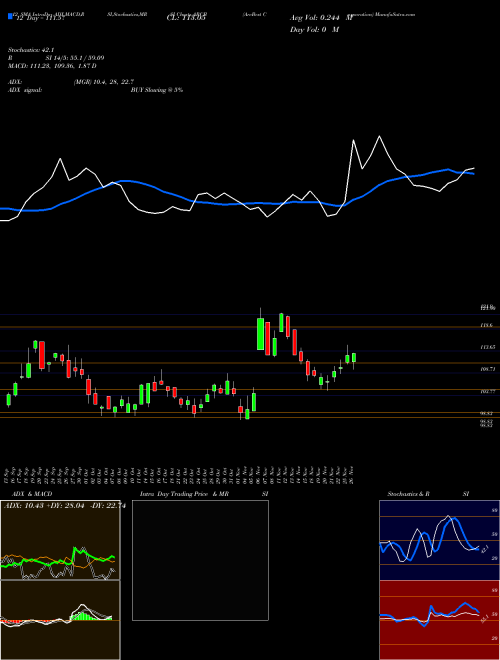500x660 pixels.
Task: Click the 'MACD: 111.23, 109.36, 1.87' line
Action: click(52, 66)
